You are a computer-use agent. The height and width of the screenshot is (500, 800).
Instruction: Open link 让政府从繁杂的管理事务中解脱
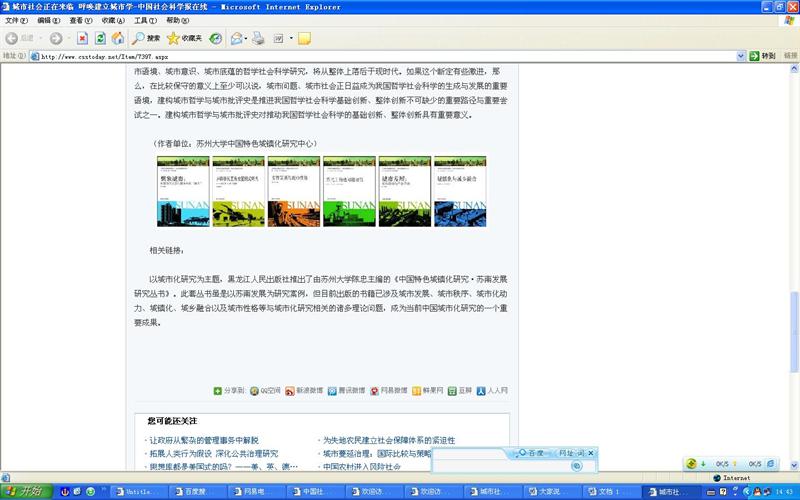pyautogui.click(x=203, y=440)
